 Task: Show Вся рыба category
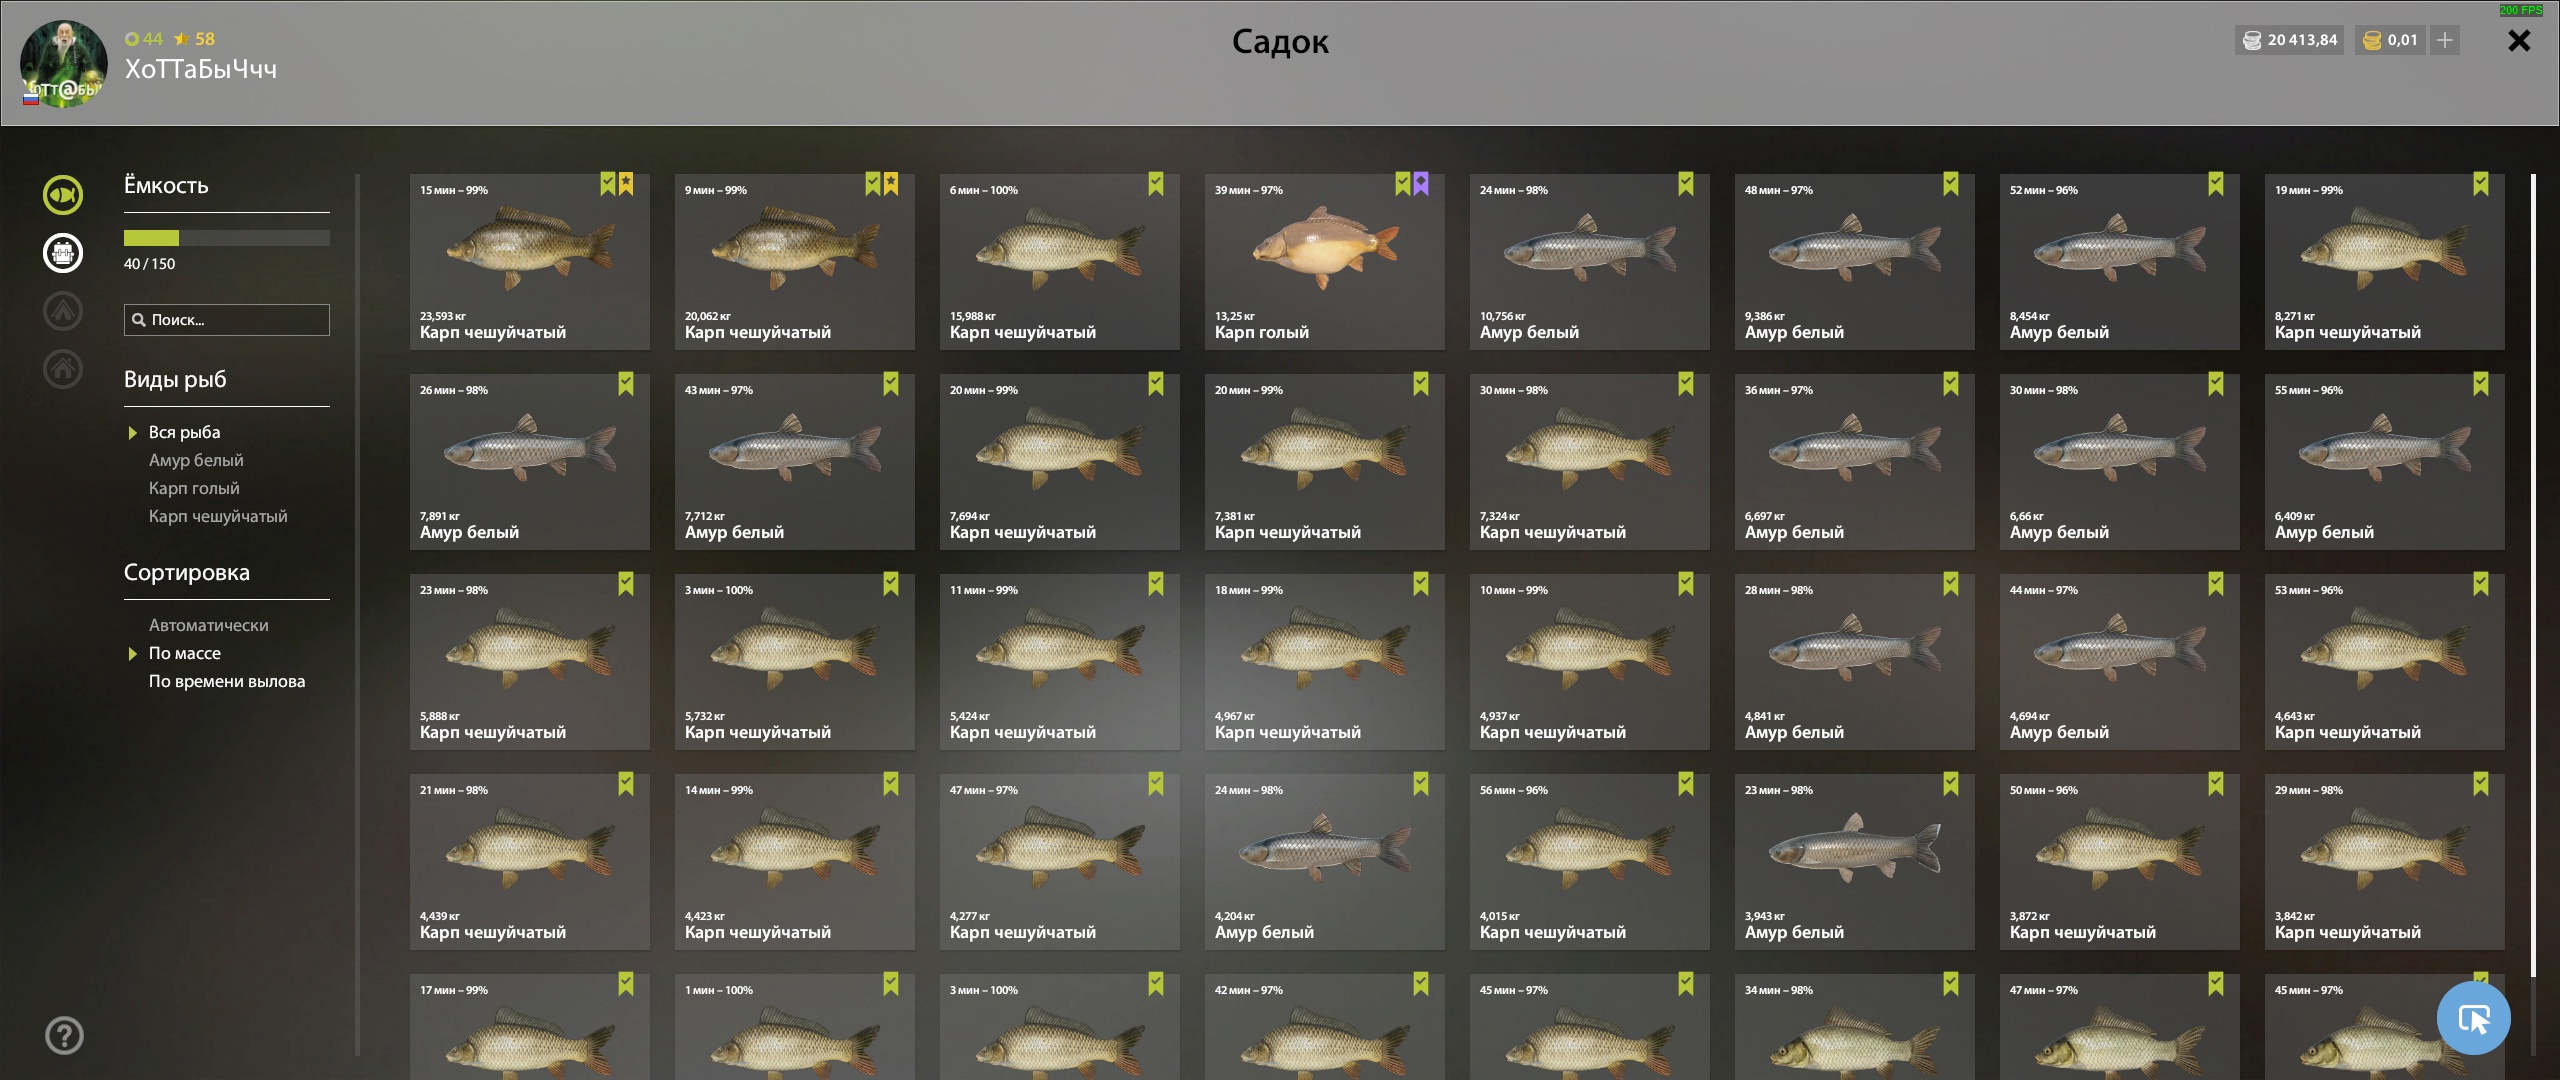(184, 432)
